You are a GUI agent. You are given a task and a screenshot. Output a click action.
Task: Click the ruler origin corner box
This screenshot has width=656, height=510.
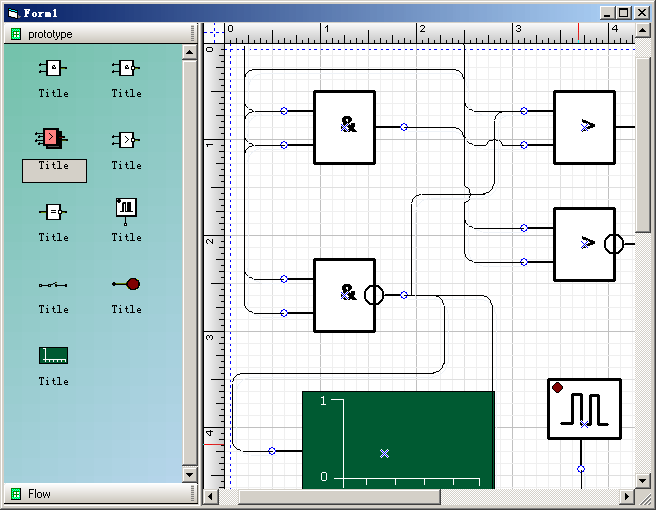pos(211,33)
